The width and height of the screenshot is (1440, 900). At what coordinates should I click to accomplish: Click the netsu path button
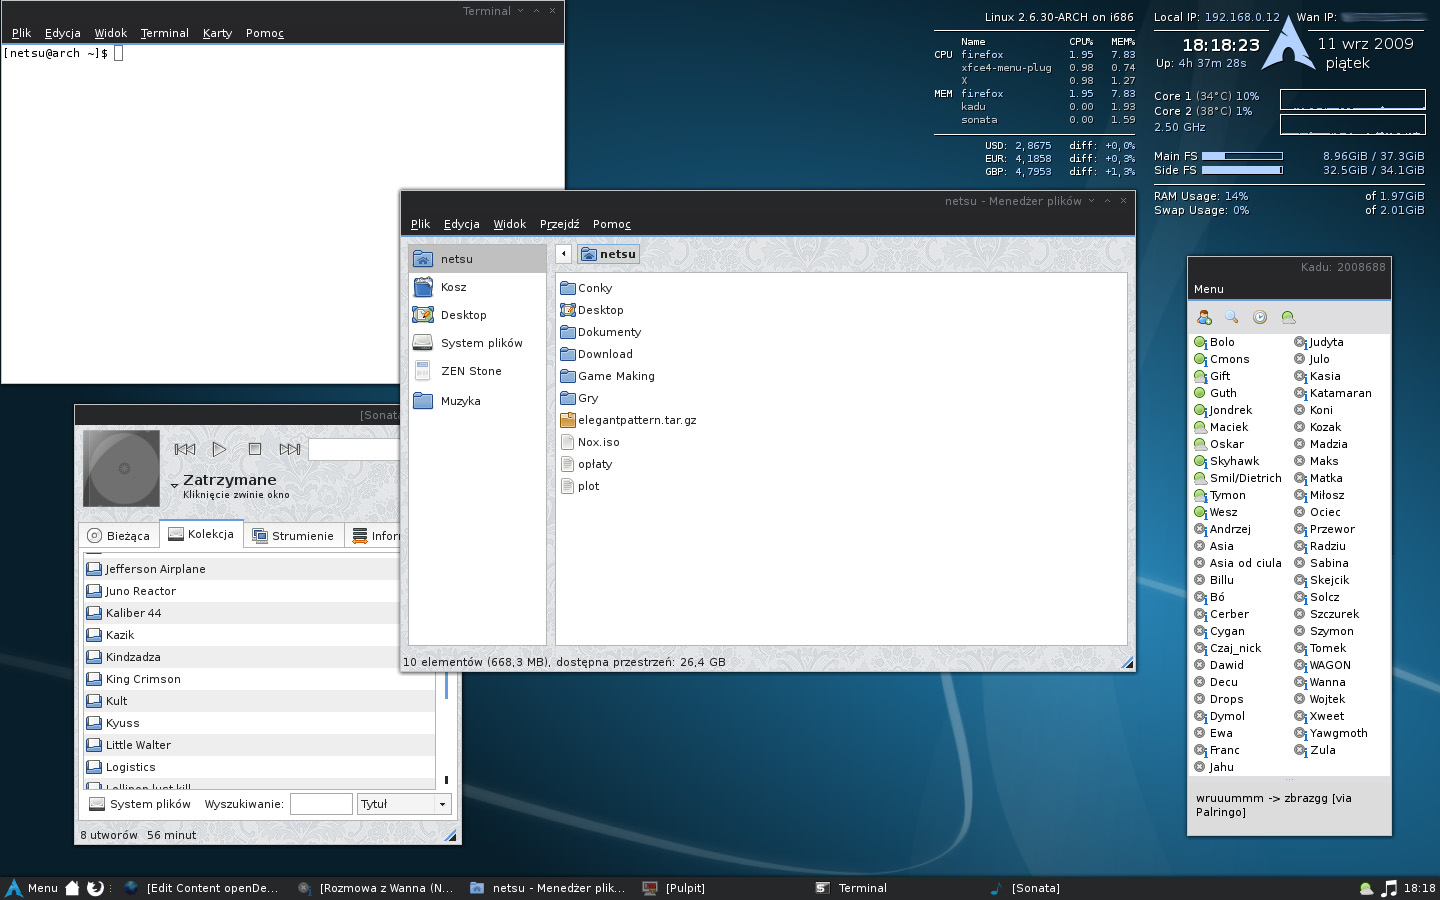608,254
